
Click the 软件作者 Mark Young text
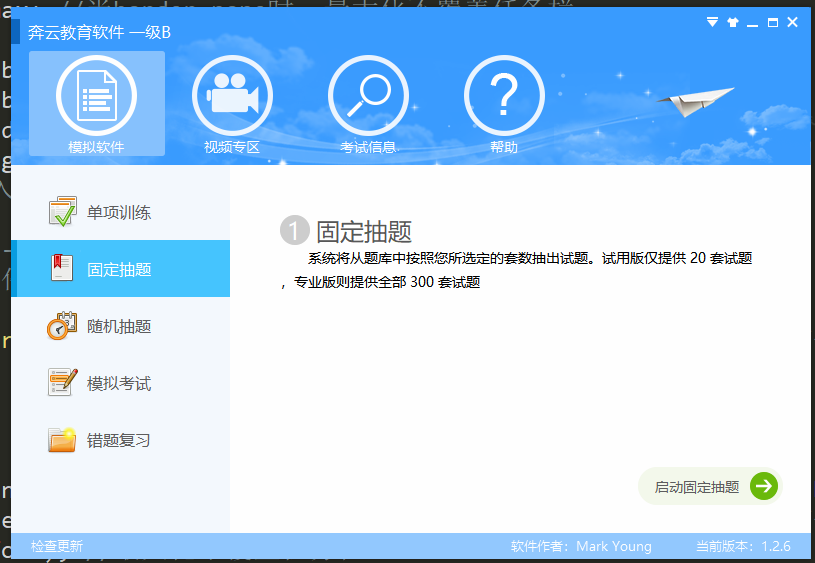581,546
